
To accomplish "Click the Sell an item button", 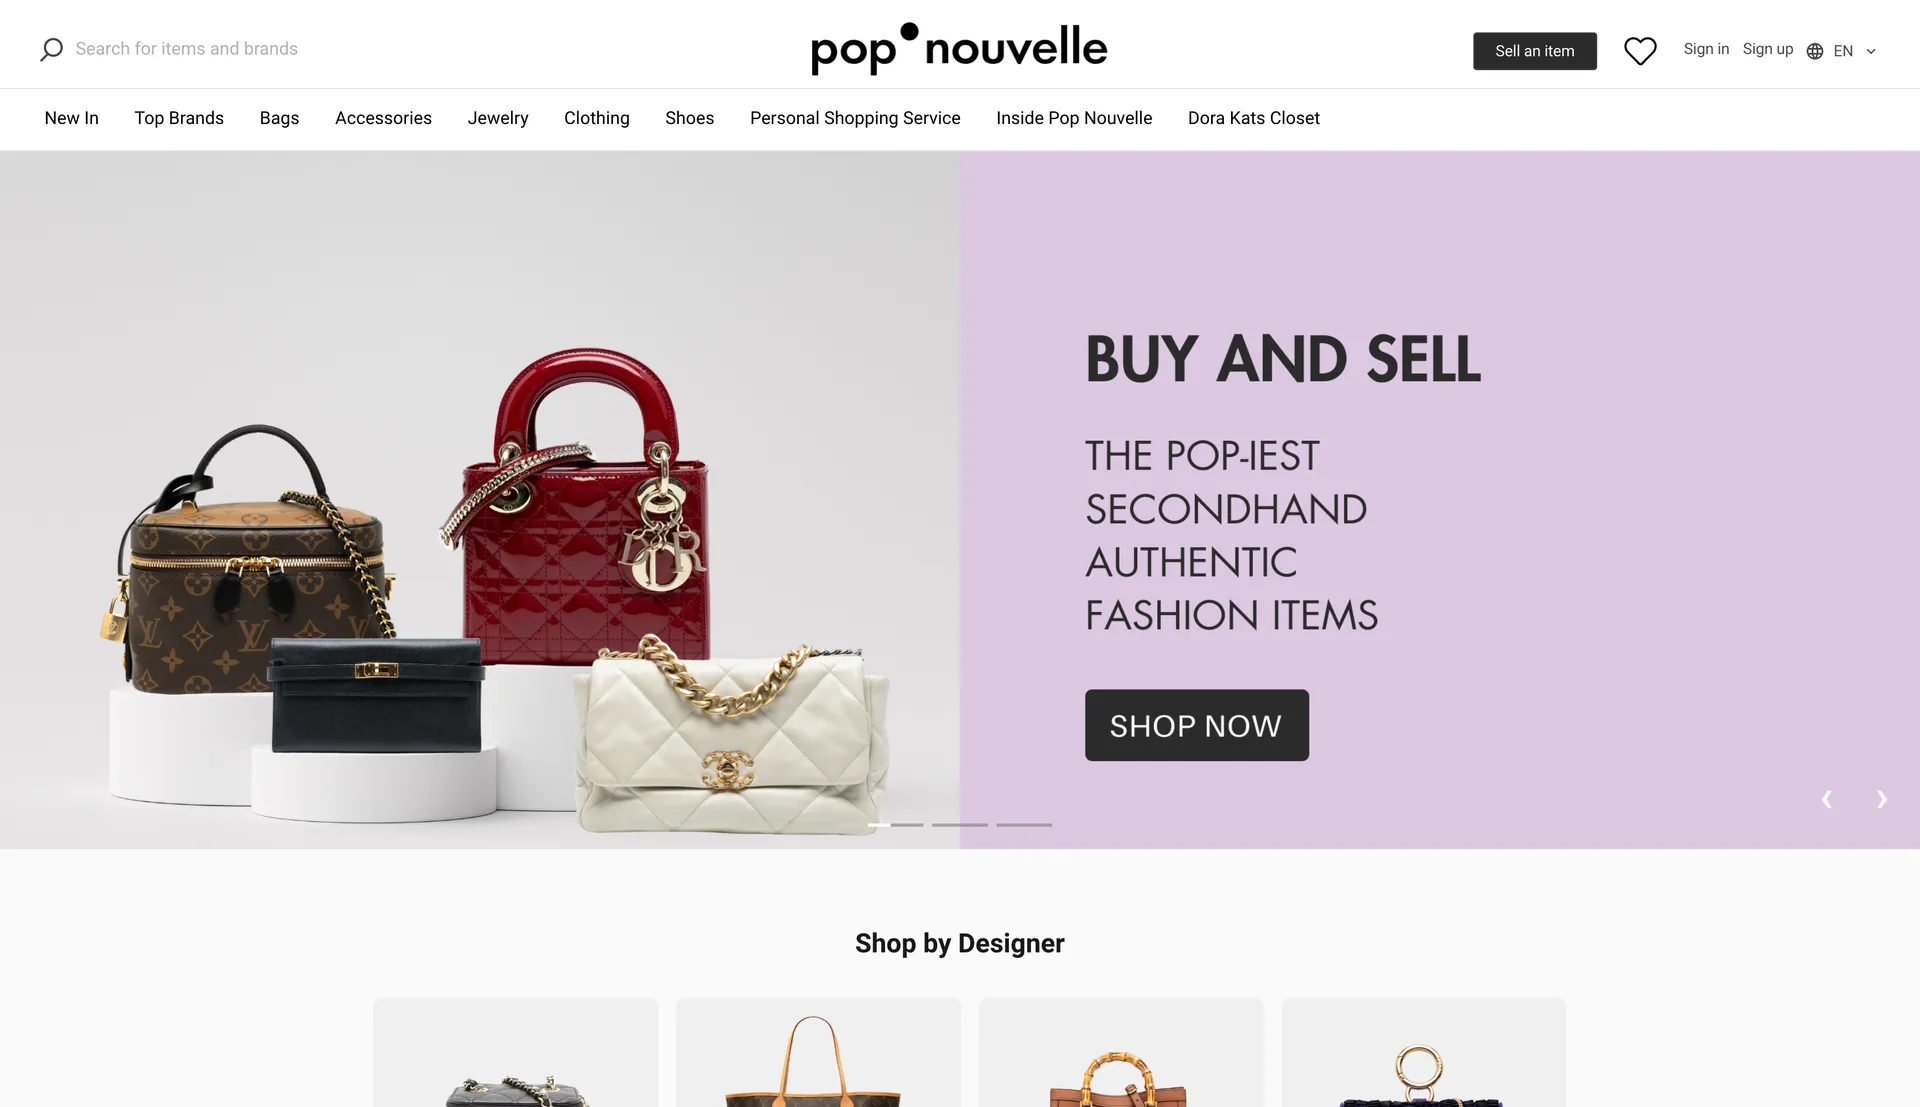I will click(1535, 51).
